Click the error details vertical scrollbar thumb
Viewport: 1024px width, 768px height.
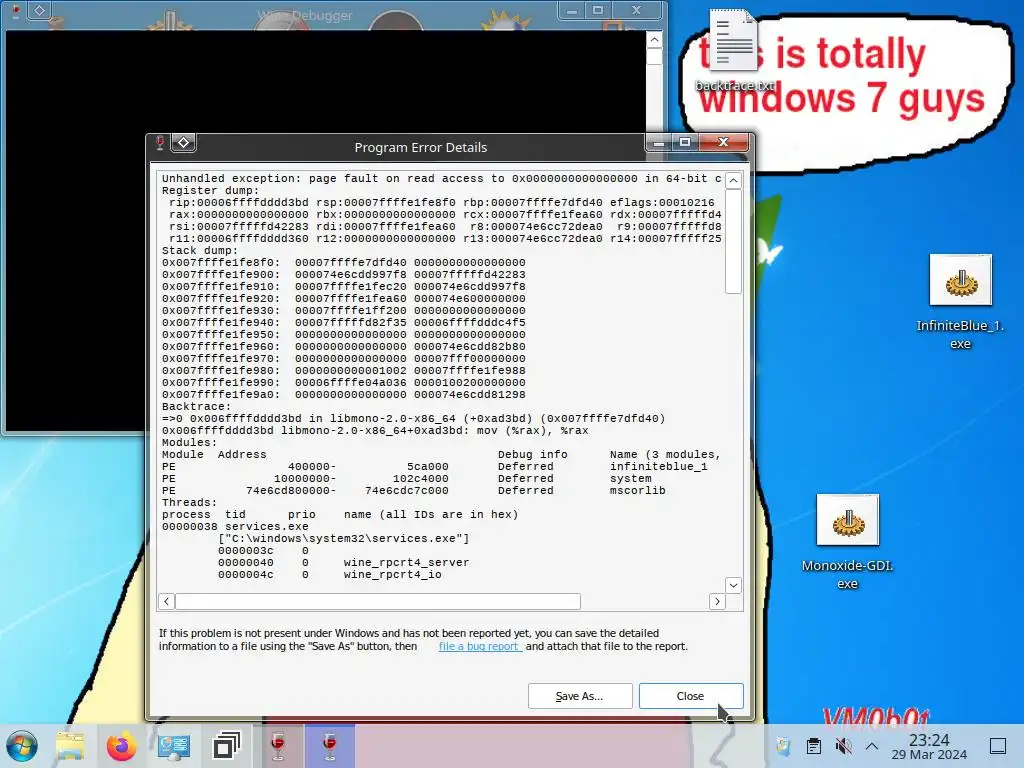point(733,241)
